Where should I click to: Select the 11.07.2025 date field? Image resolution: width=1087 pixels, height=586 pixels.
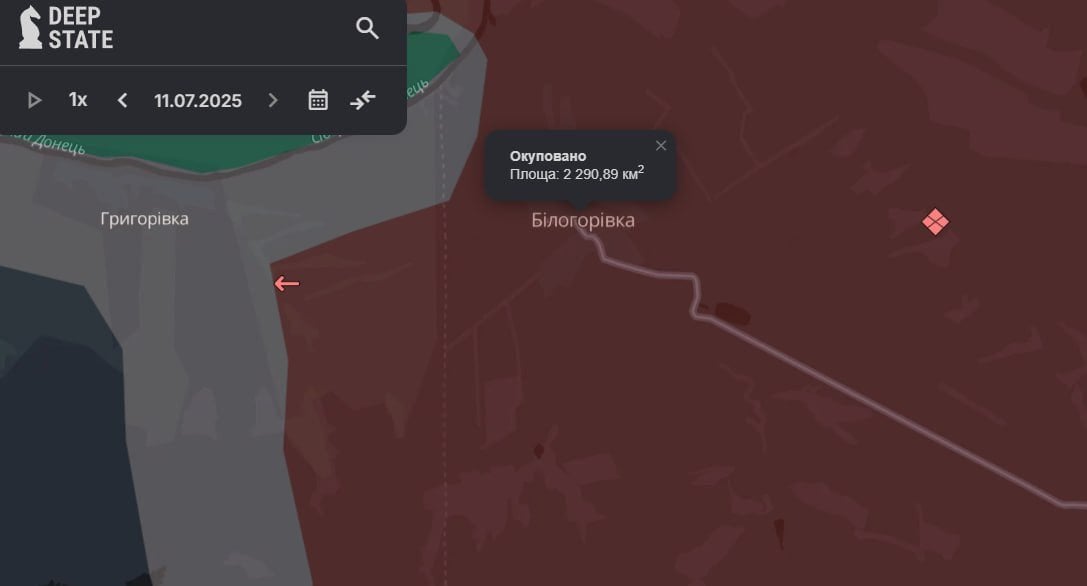[x=198, y=101]
